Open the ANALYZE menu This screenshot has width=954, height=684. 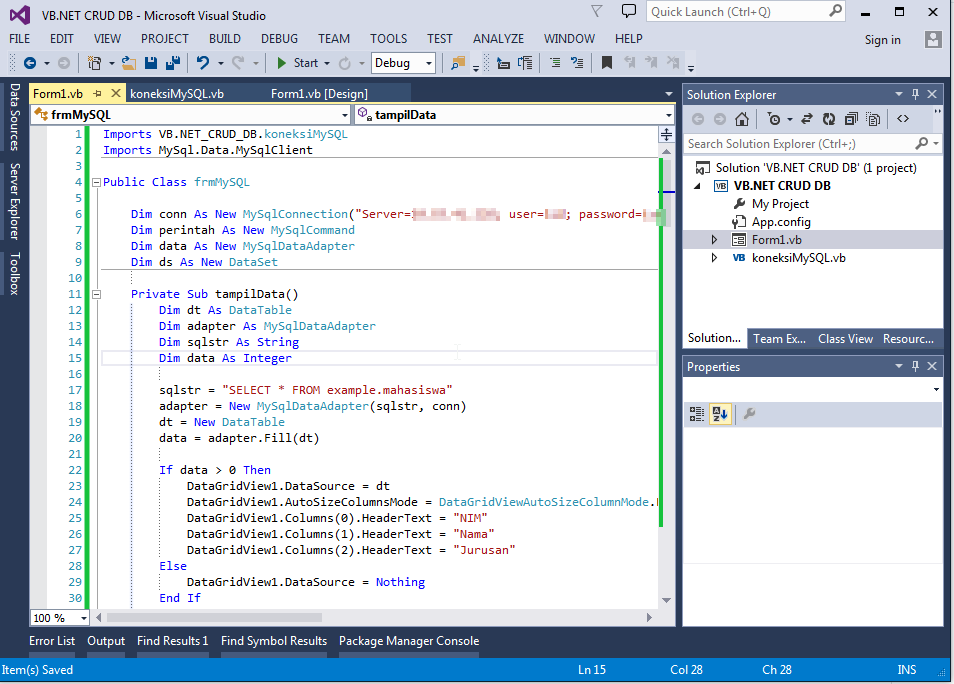coord(498,39)
